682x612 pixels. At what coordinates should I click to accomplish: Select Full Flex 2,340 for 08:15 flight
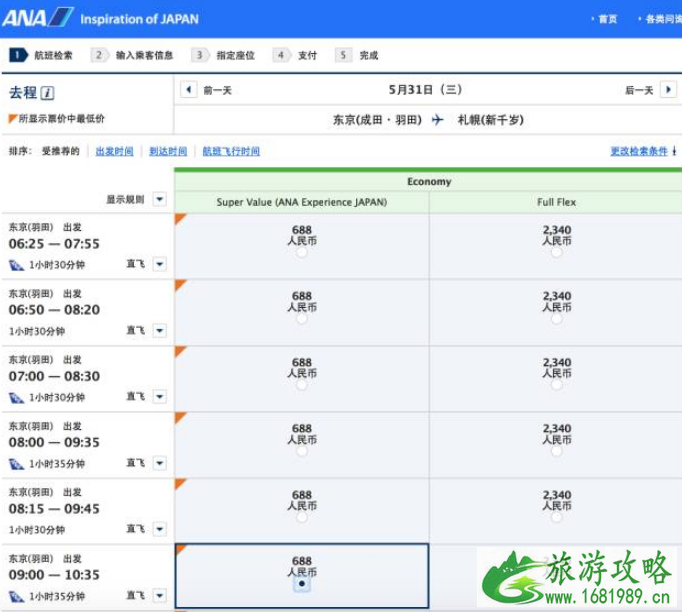click(x=557, y=518)
